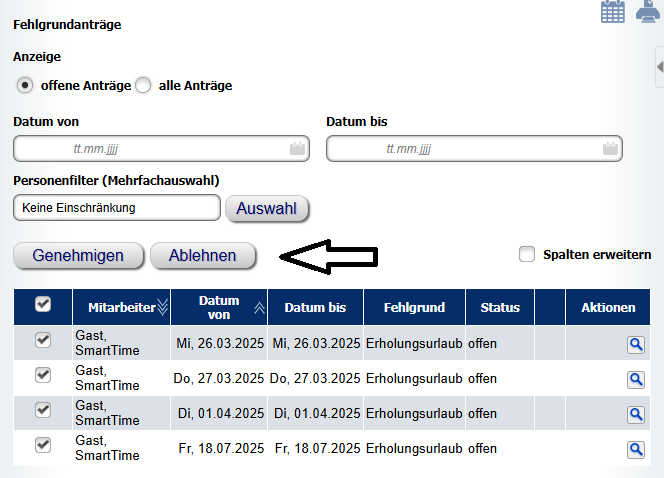Open date picker in Datum von field
The height and width of the screenshot is (478, 664).
pos(297,149)
